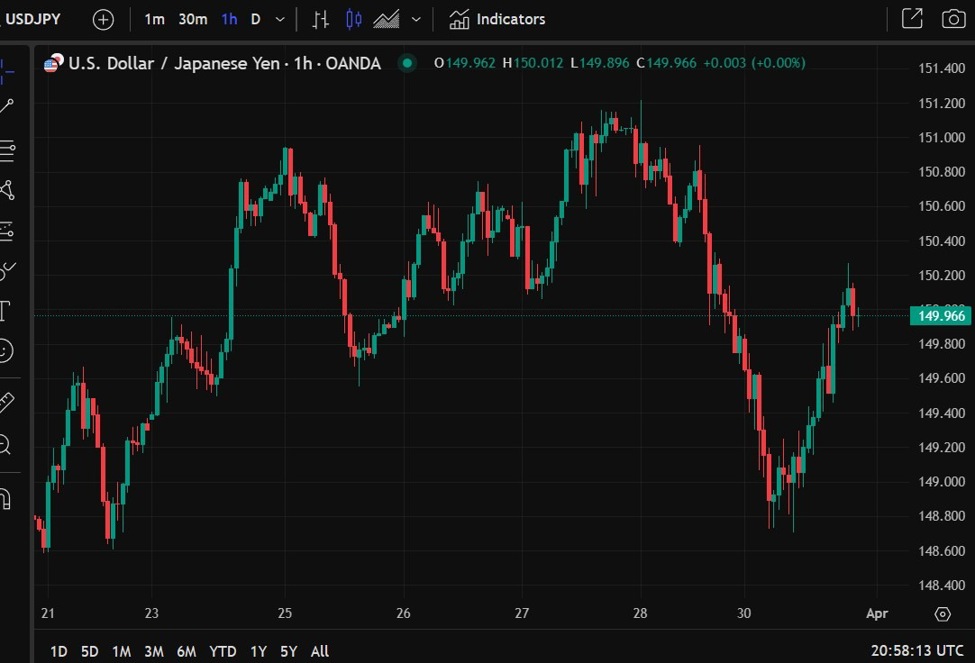Select the candlestick chart style icon
Screen dimensions: 975x663
[353, 19]
